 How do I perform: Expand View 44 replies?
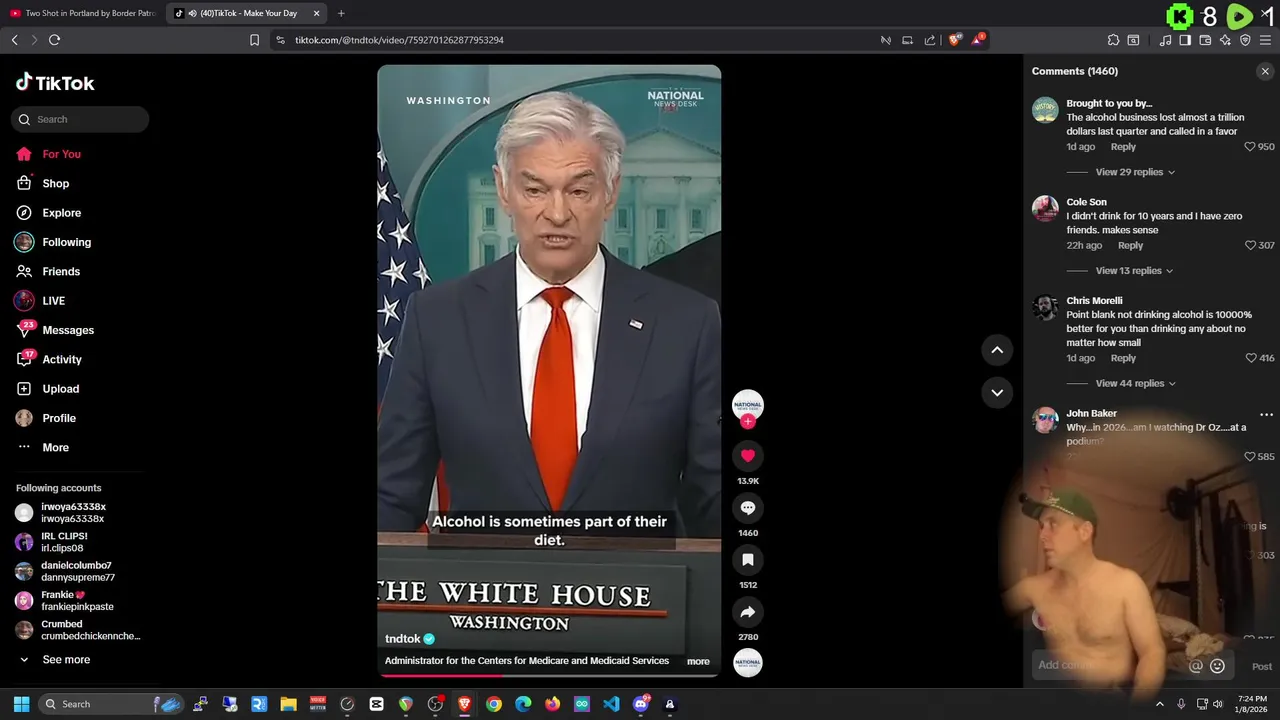(x=1135, y=383)
